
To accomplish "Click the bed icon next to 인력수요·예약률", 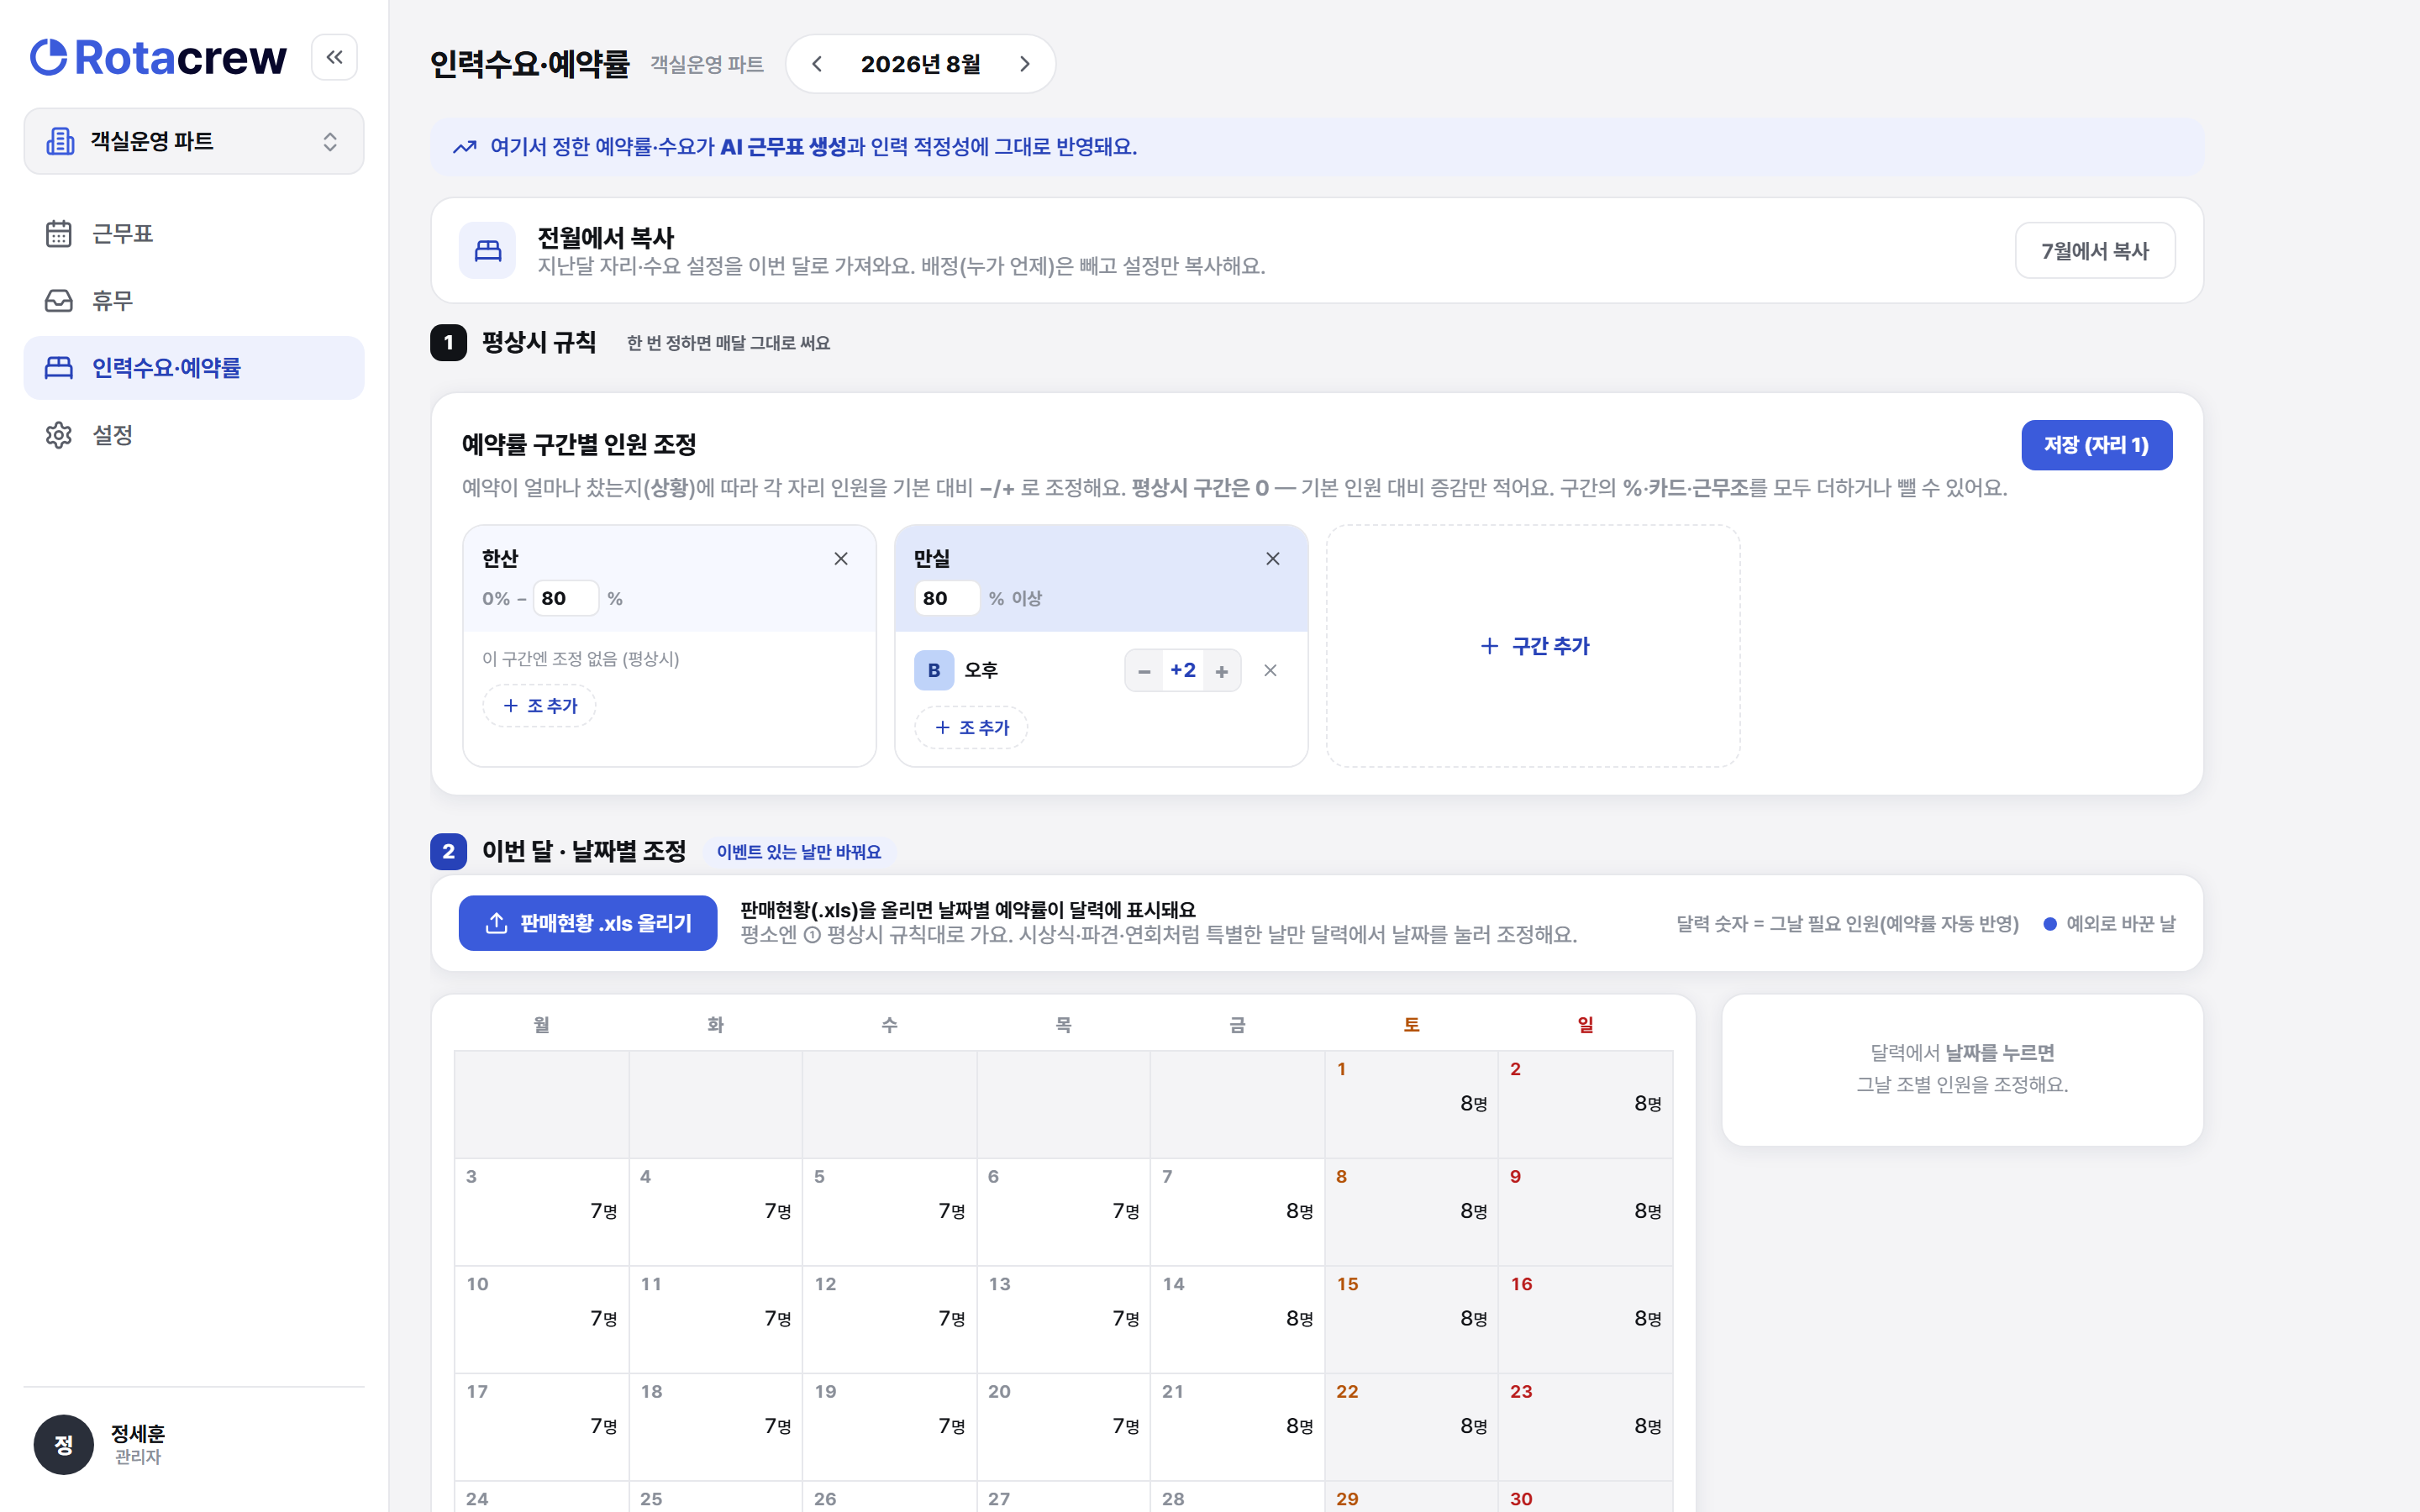I will point(59,368).
